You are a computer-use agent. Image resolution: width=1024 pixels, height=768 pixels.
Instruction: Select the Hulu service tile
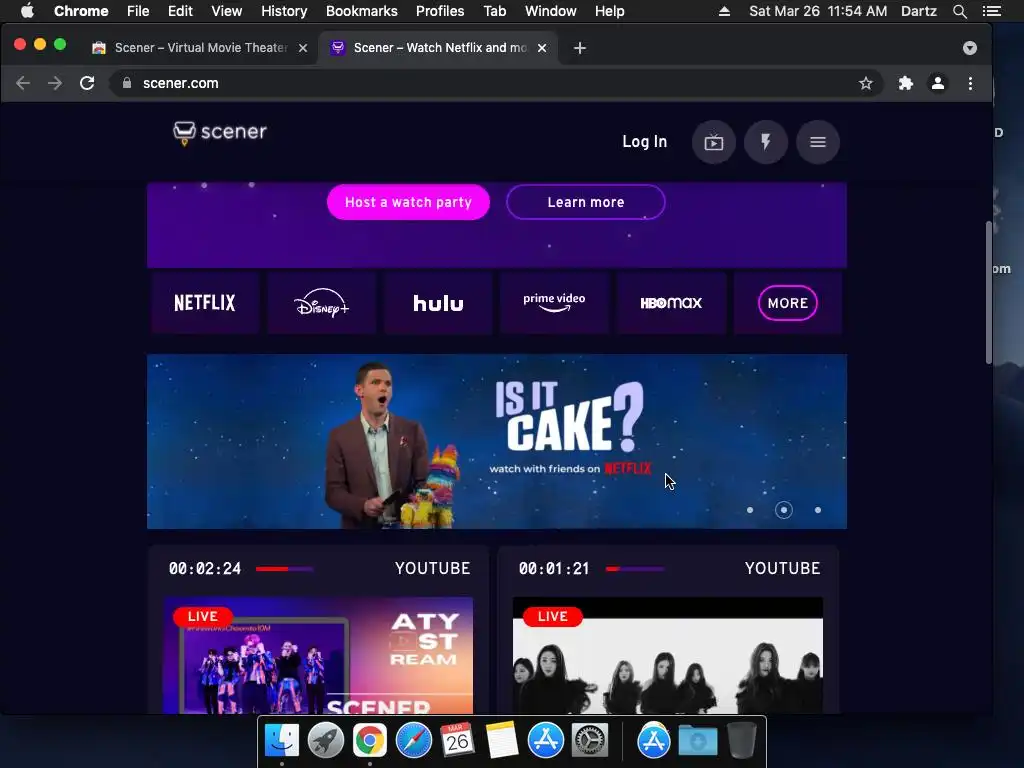438,303
